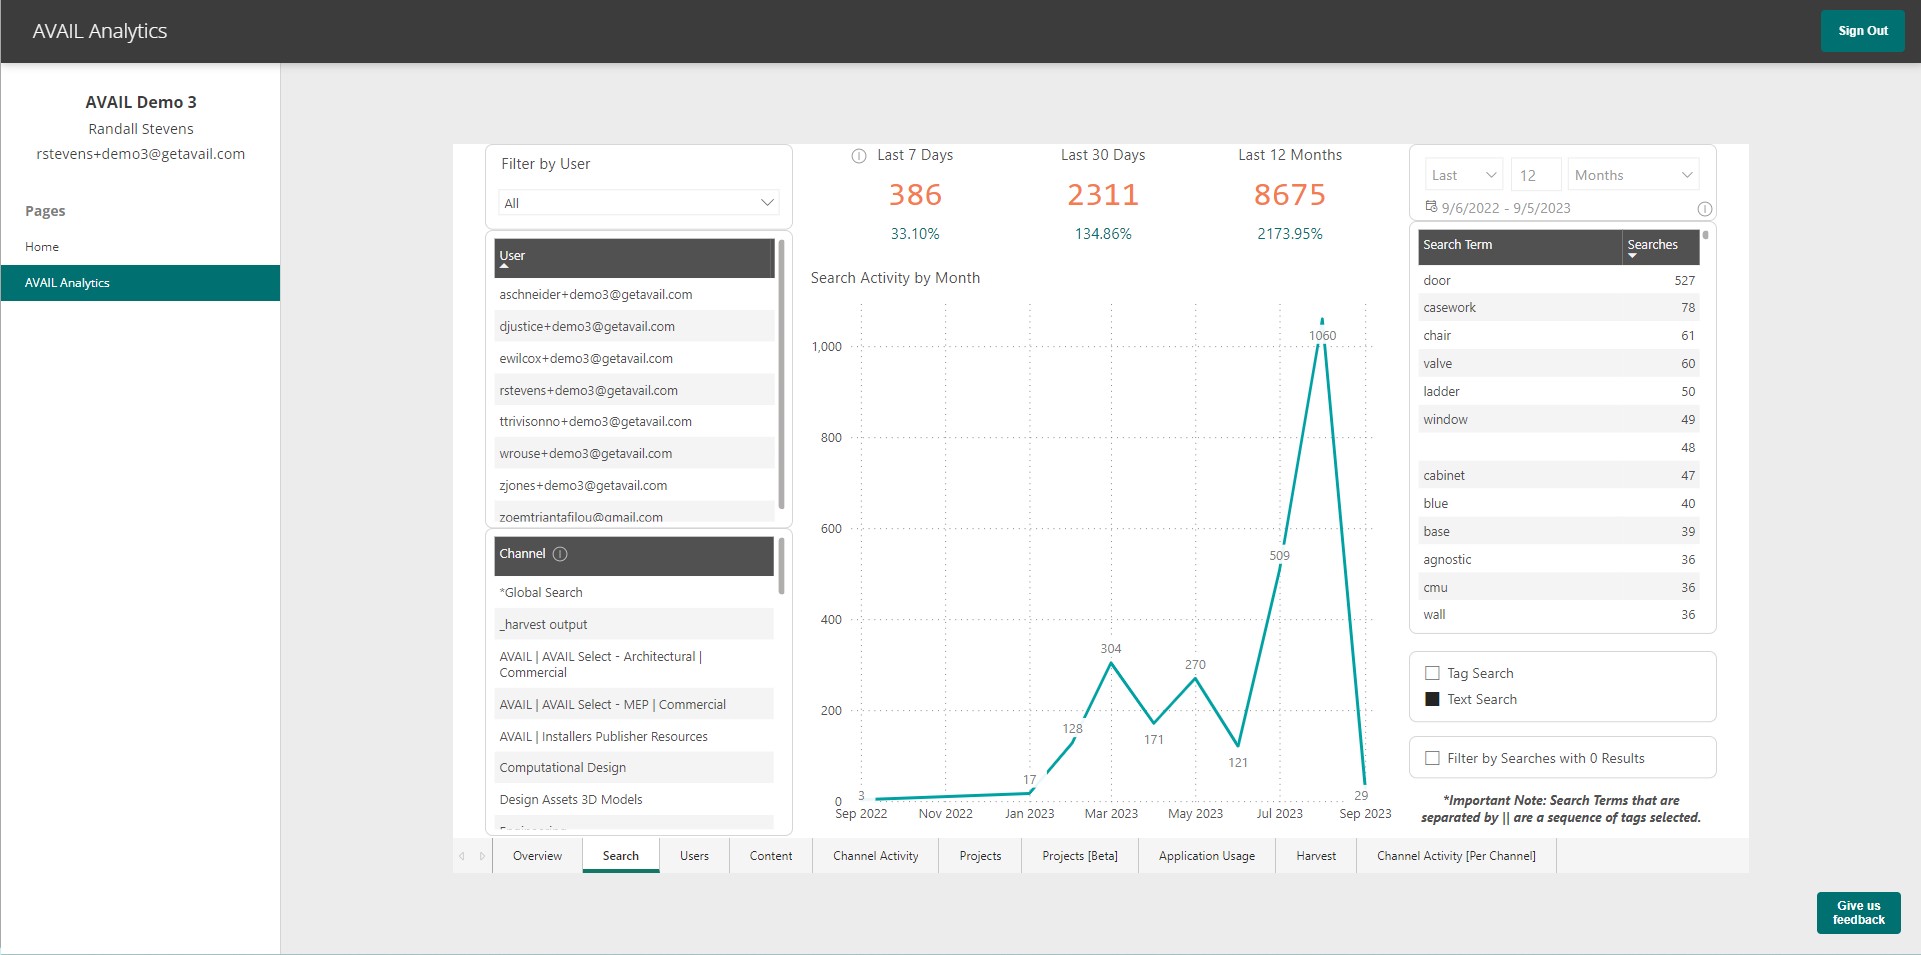
Task: Switch to the Overview tab
Action: (x=537, y=856)
